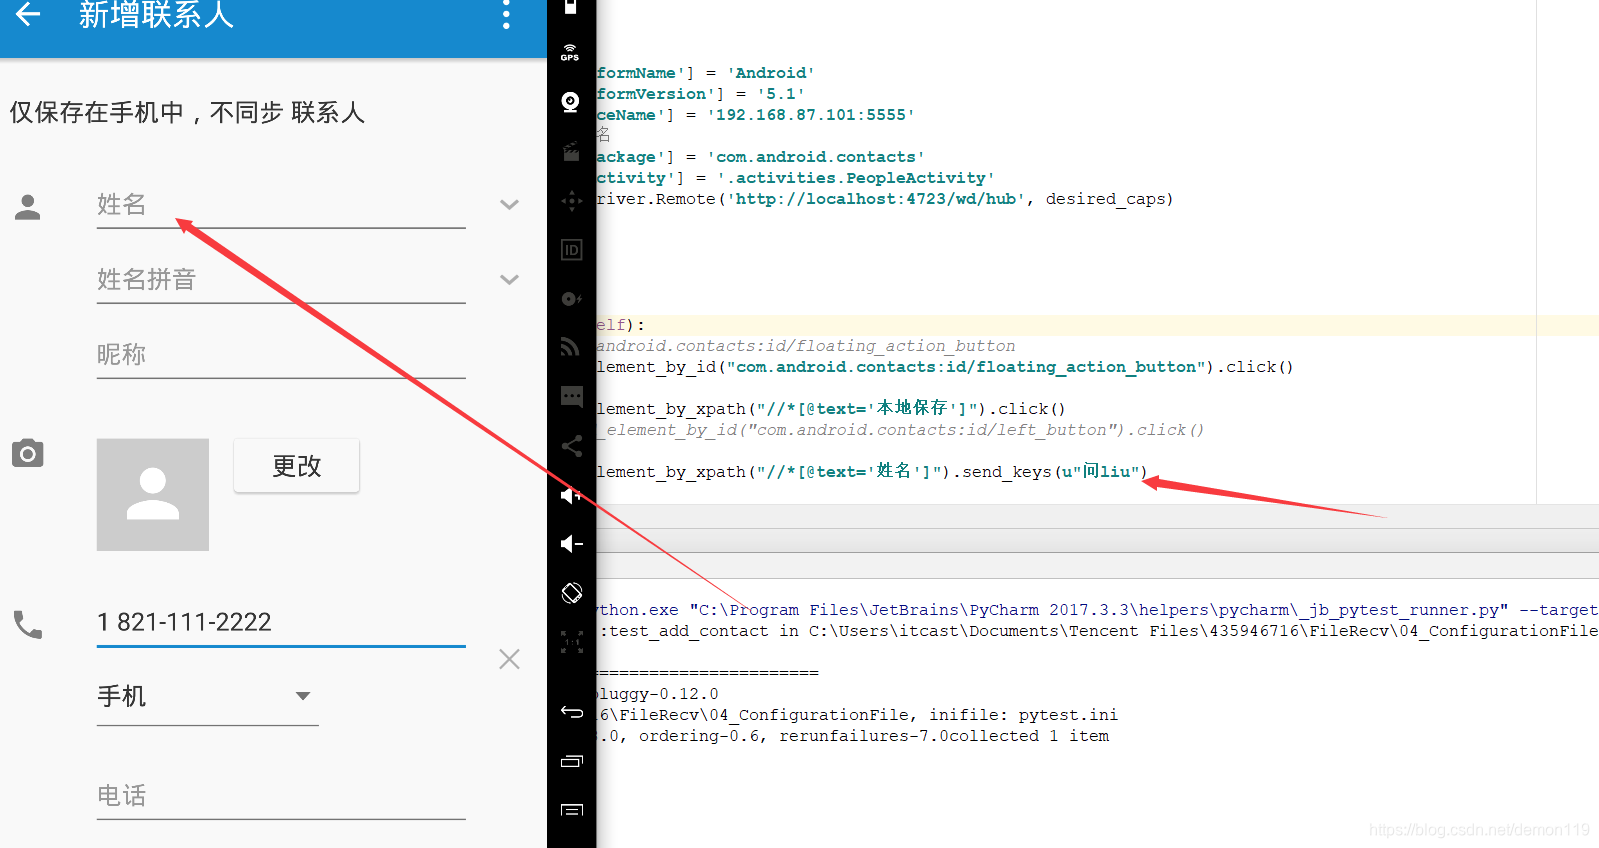
Task: Expand the 姓名拼音 phonetic name chevron
Action: pos(509,280)
